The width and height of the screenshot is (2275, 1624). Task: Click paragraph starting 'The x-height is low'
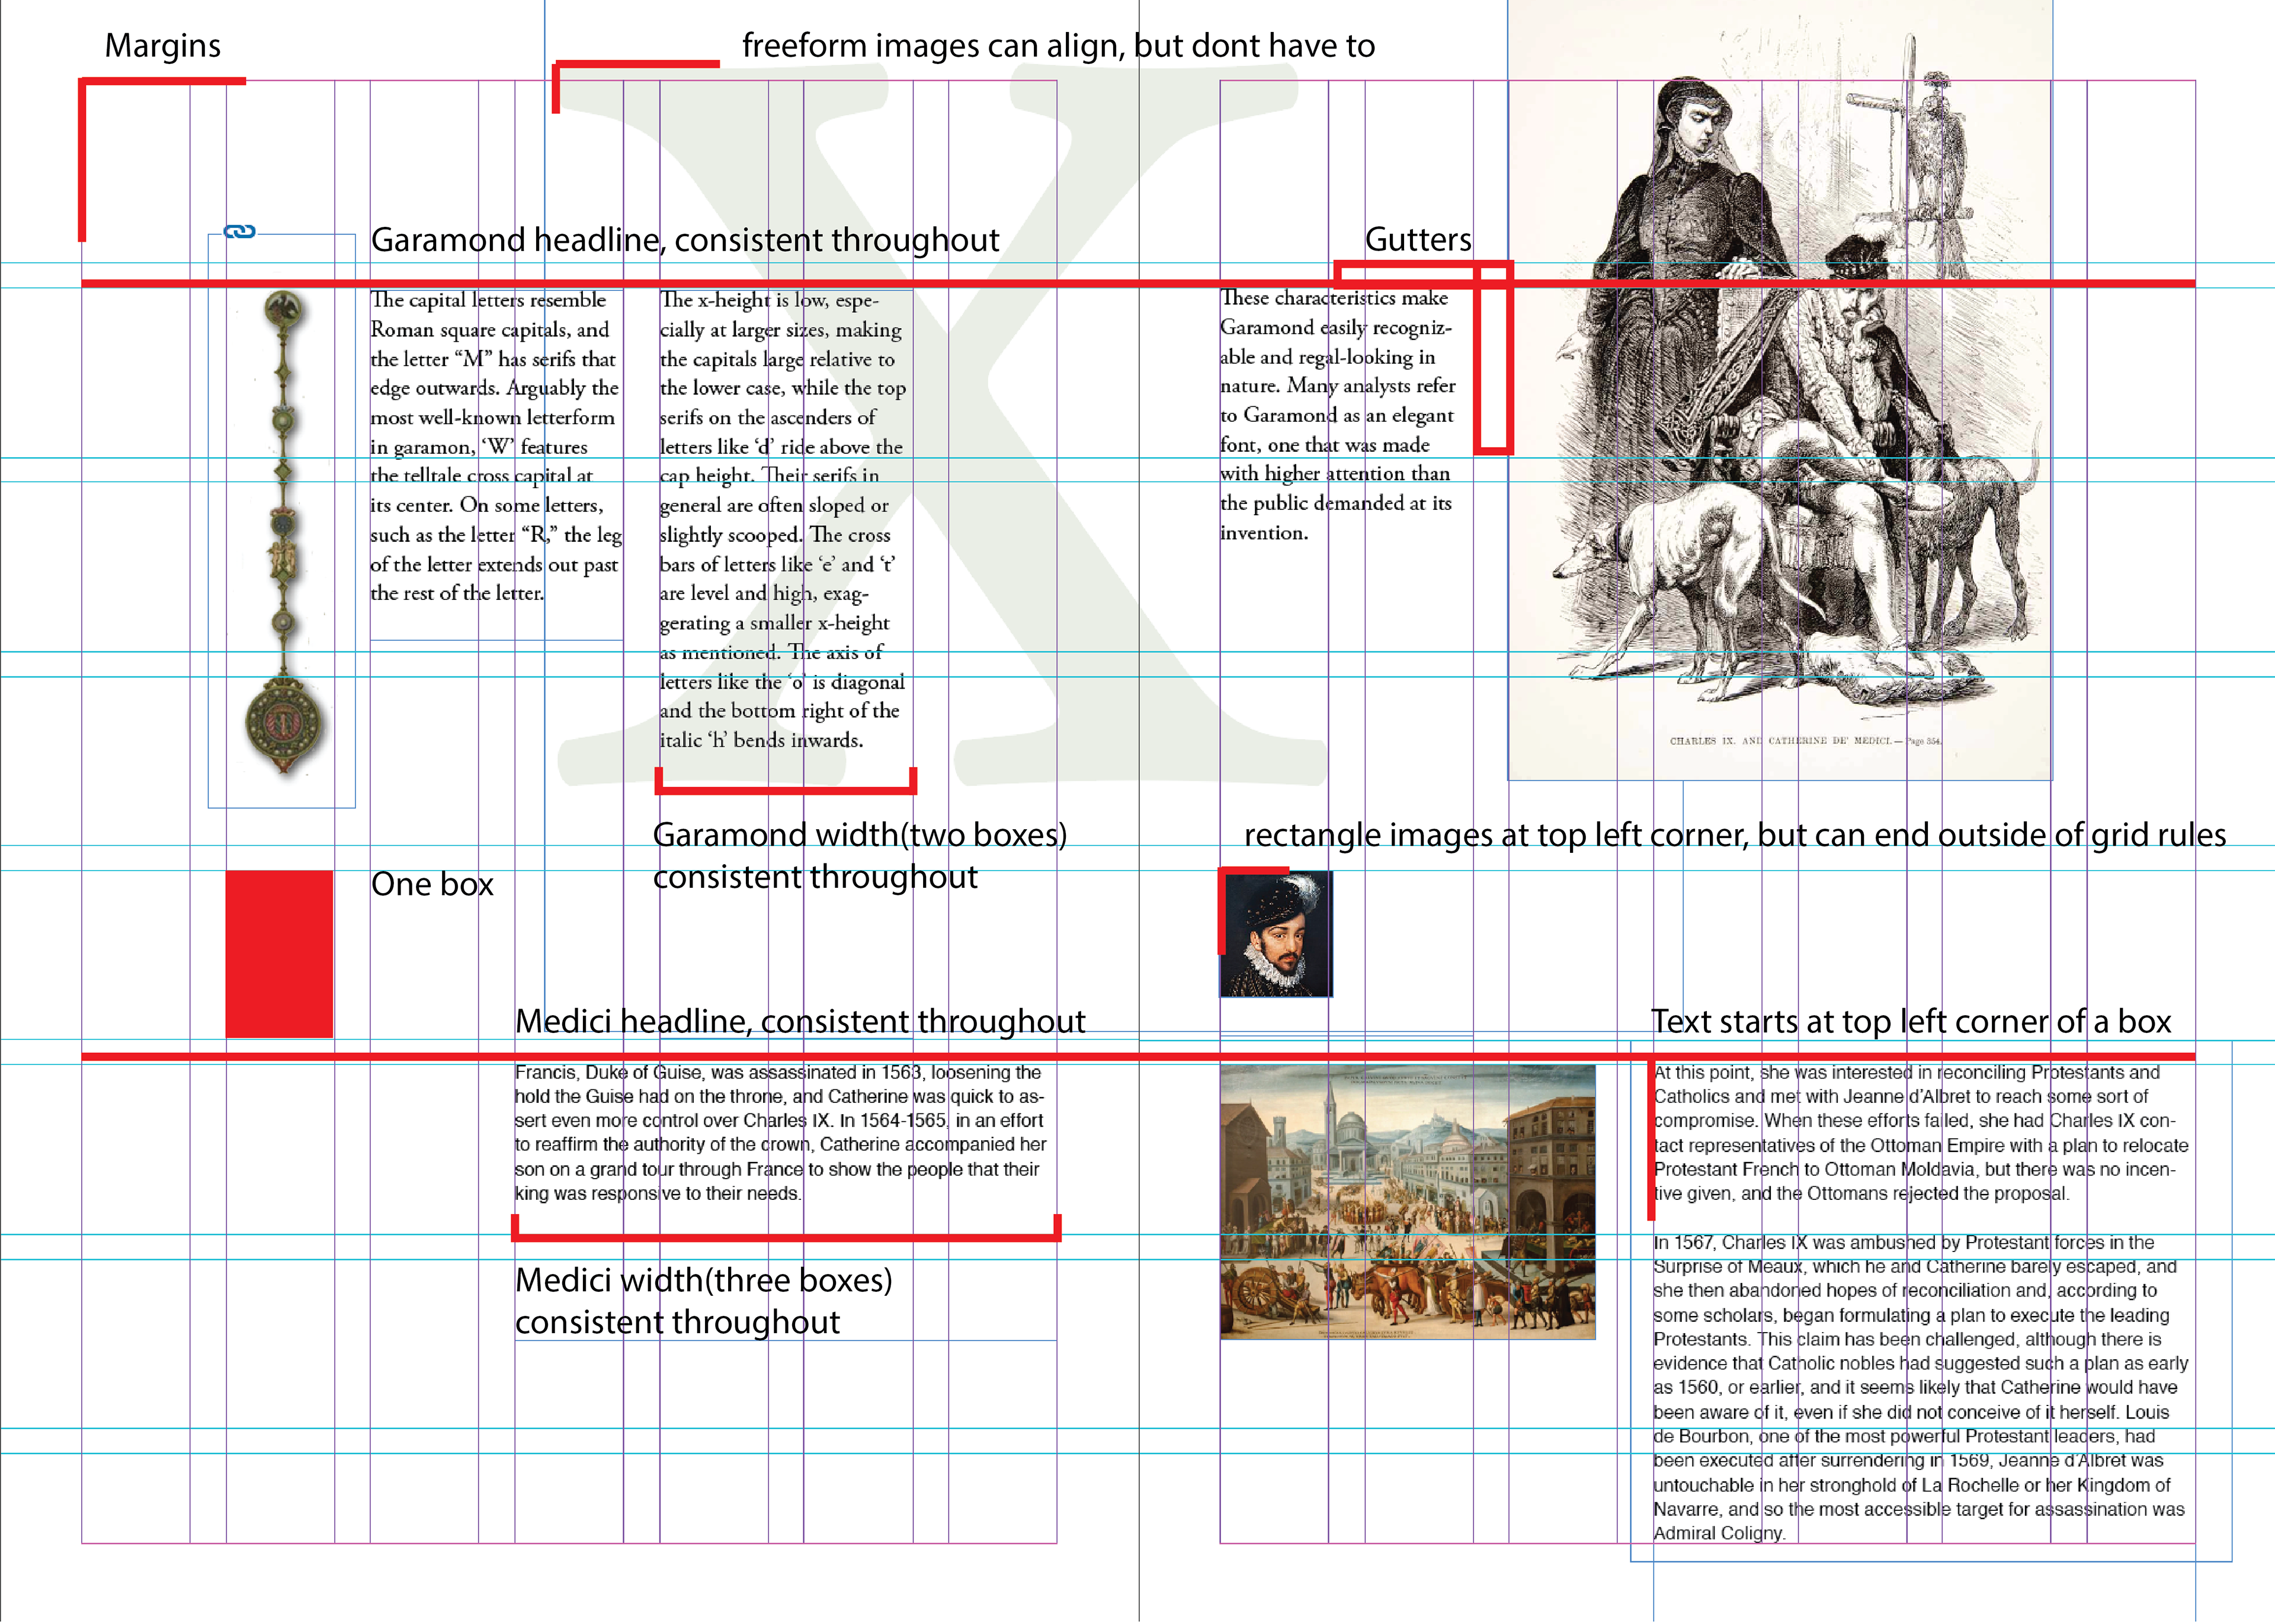click(782, 520)
